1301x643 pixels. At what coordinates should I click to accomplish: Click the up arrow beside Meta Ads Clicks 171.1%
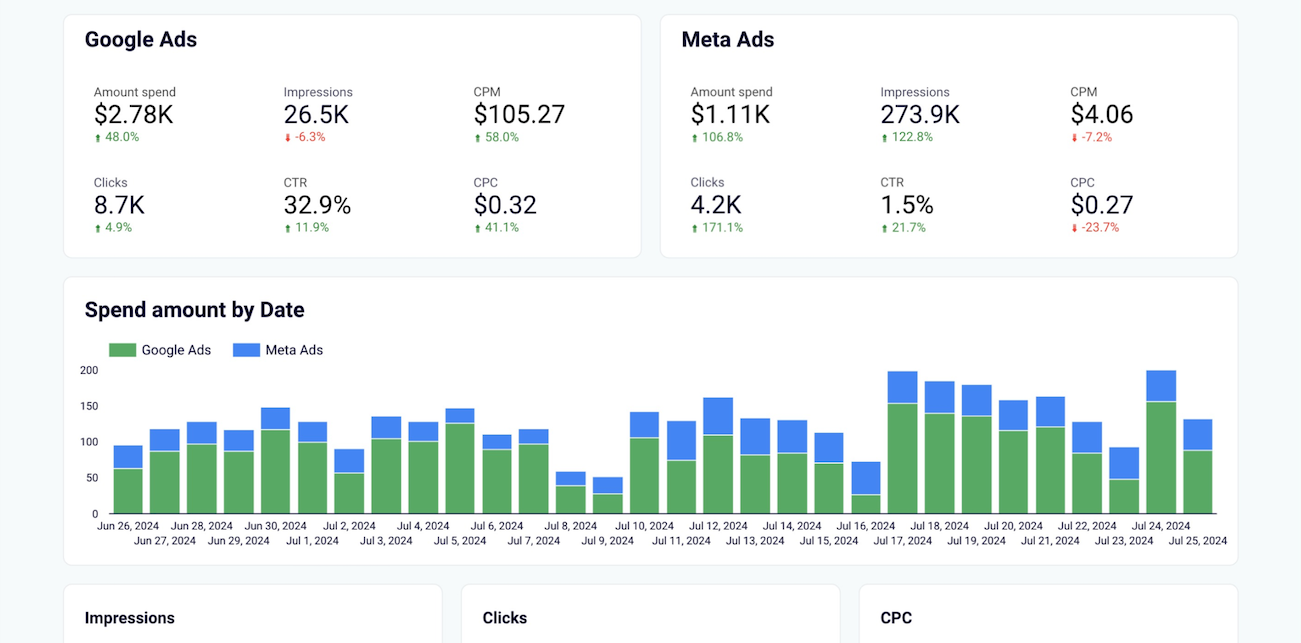(x=695, y=228)
